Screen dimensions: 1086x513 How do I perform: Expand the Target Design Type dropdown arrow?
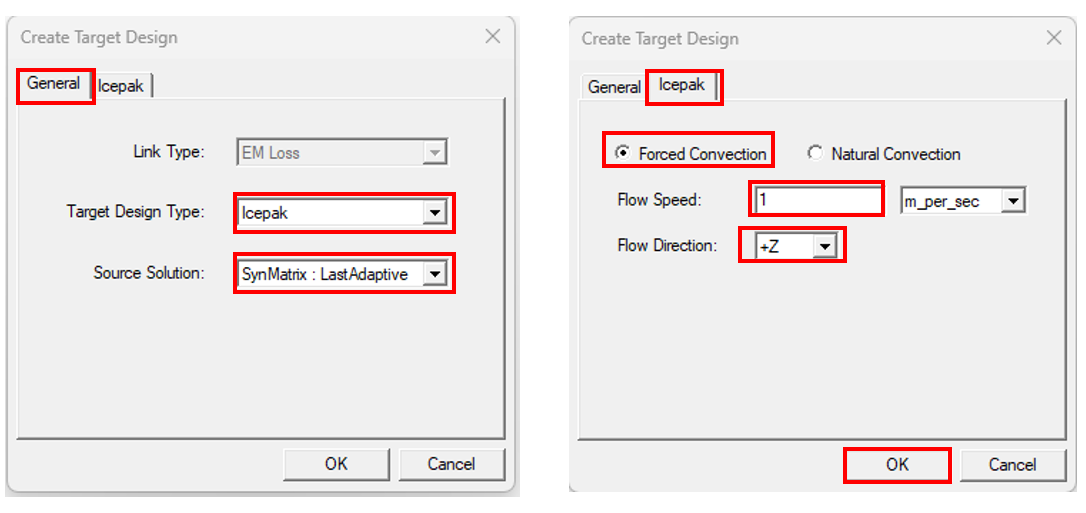pyautogui.click(x=434, y=213)
